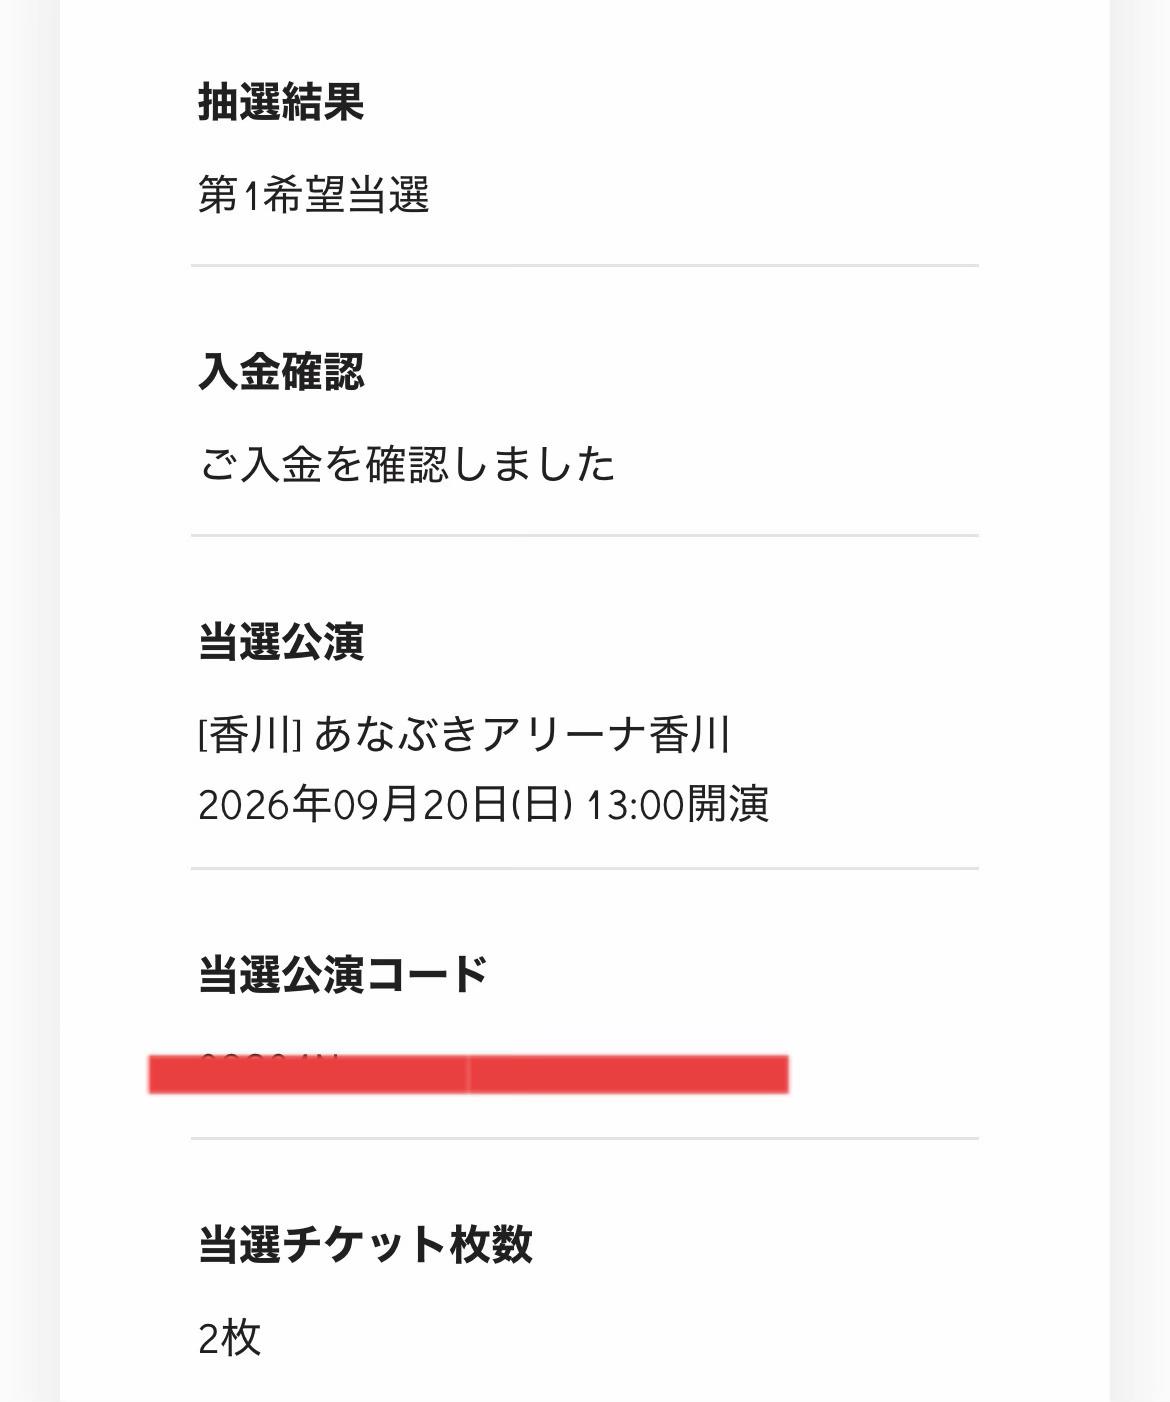The width and height of the screenshot is (1170, 1402).
Task: Click the 入金確認 heading
Action: pos(281,371)
